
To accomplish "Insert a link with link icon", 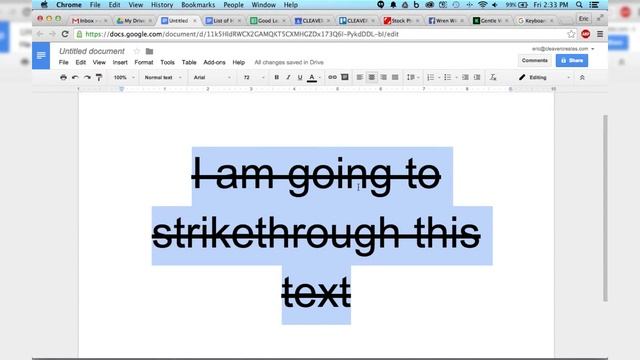I will coord(332,77).
